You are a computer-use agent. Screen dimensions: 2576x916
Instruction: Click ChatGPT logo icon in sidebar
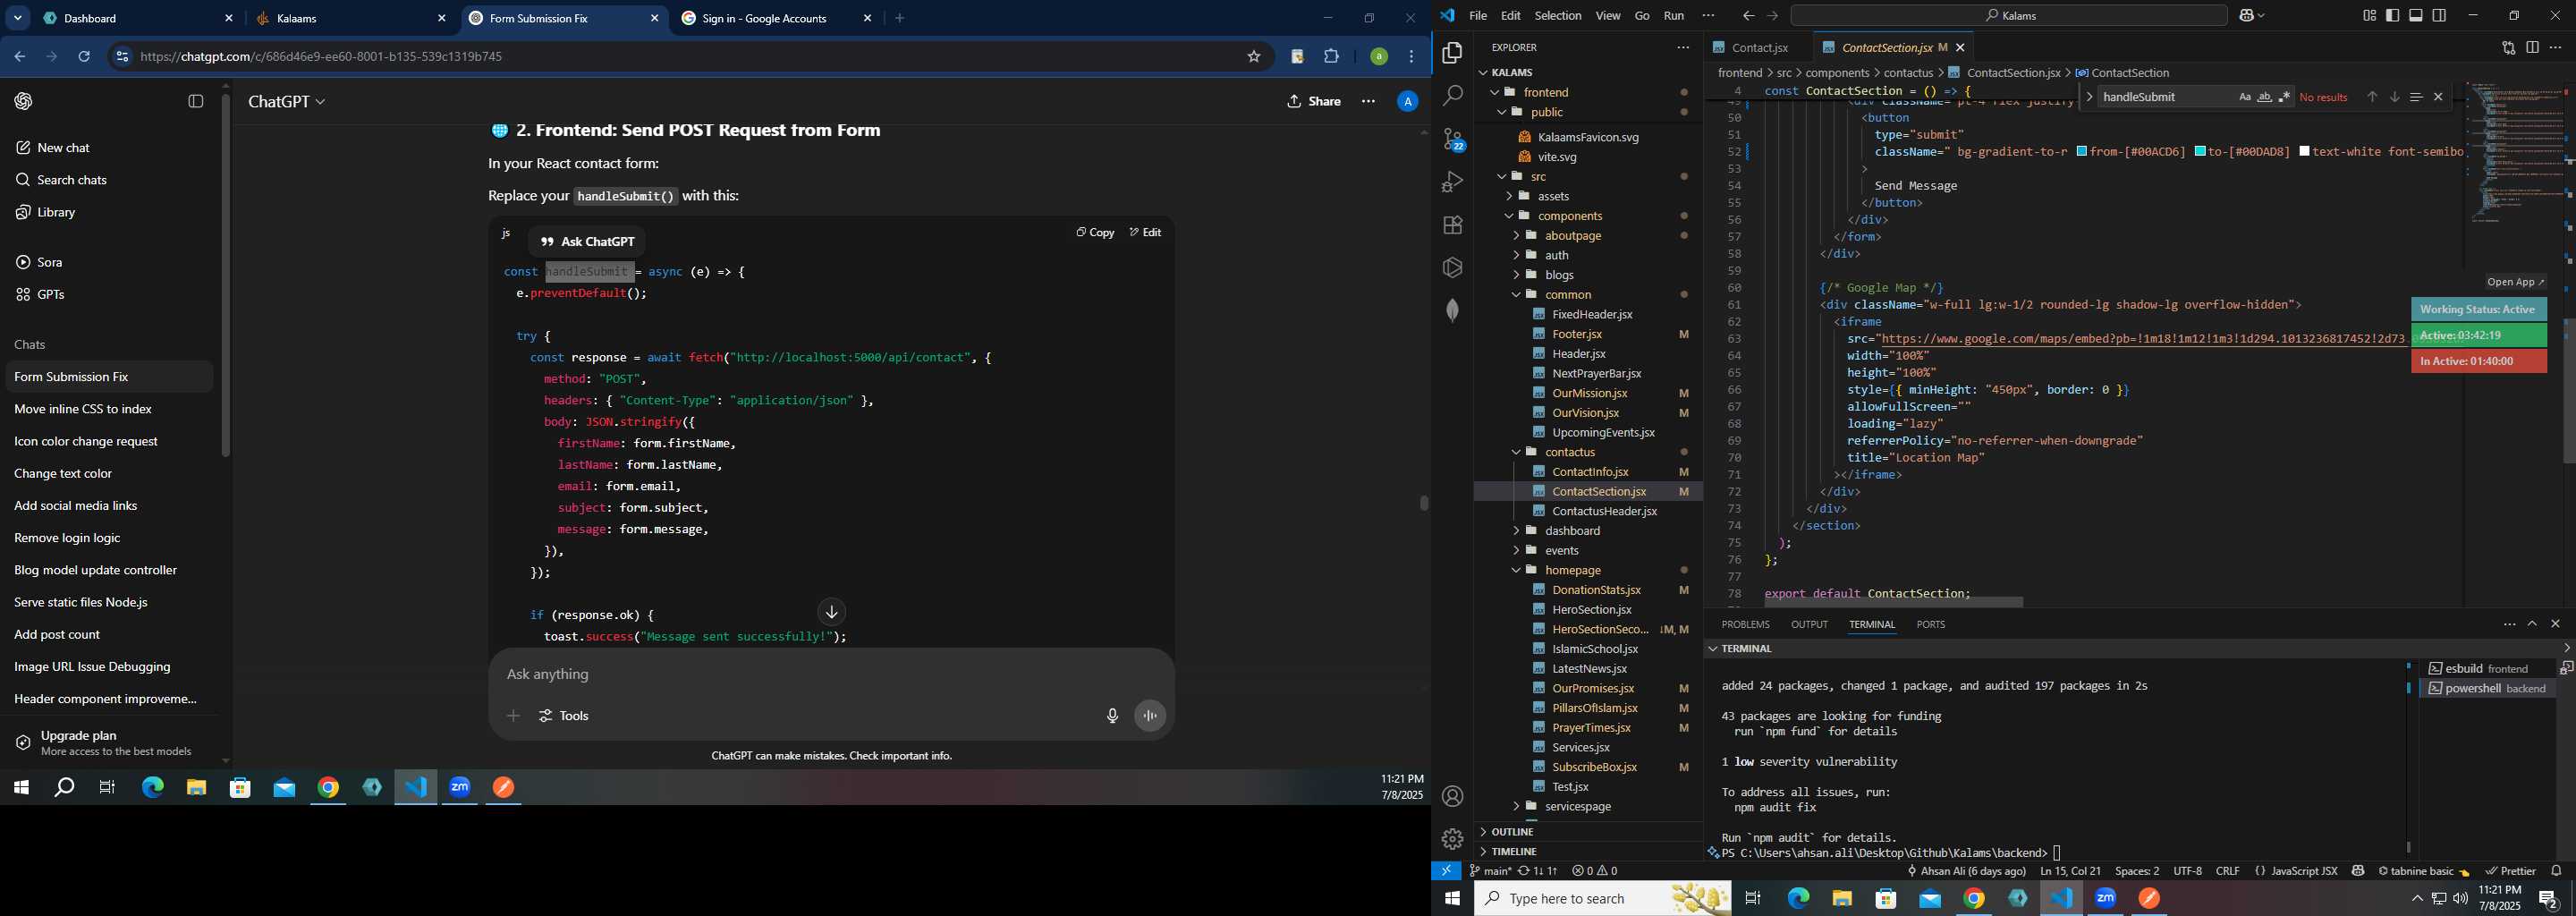(24, 101)
